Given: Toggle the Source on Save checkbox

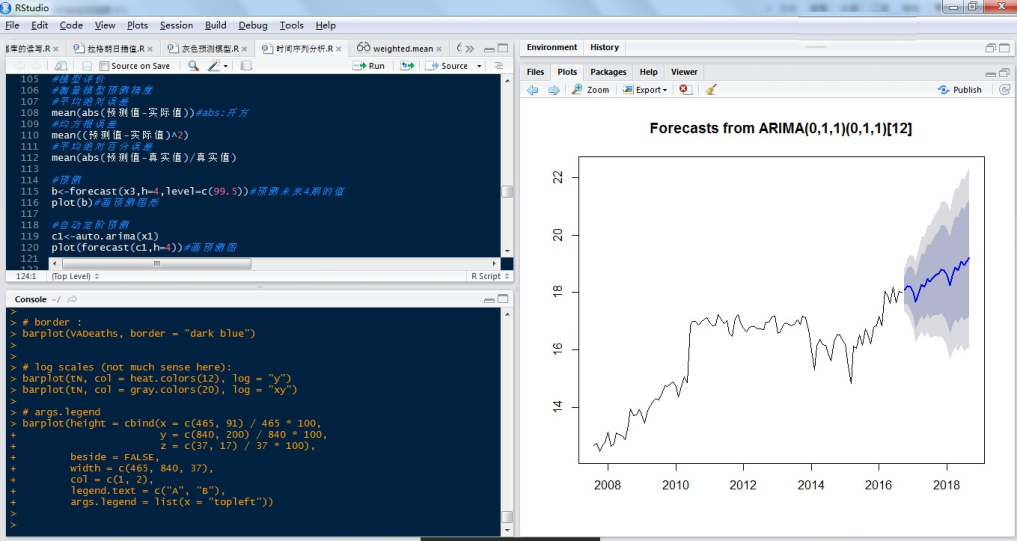Looking at the screenshot, I should (104, 66).
